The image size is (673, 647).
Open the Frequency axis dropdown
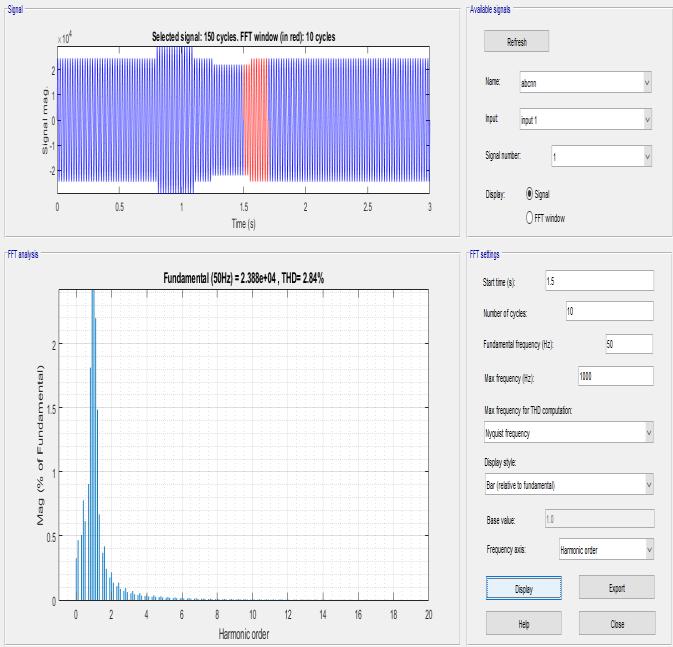pos(606,549)
